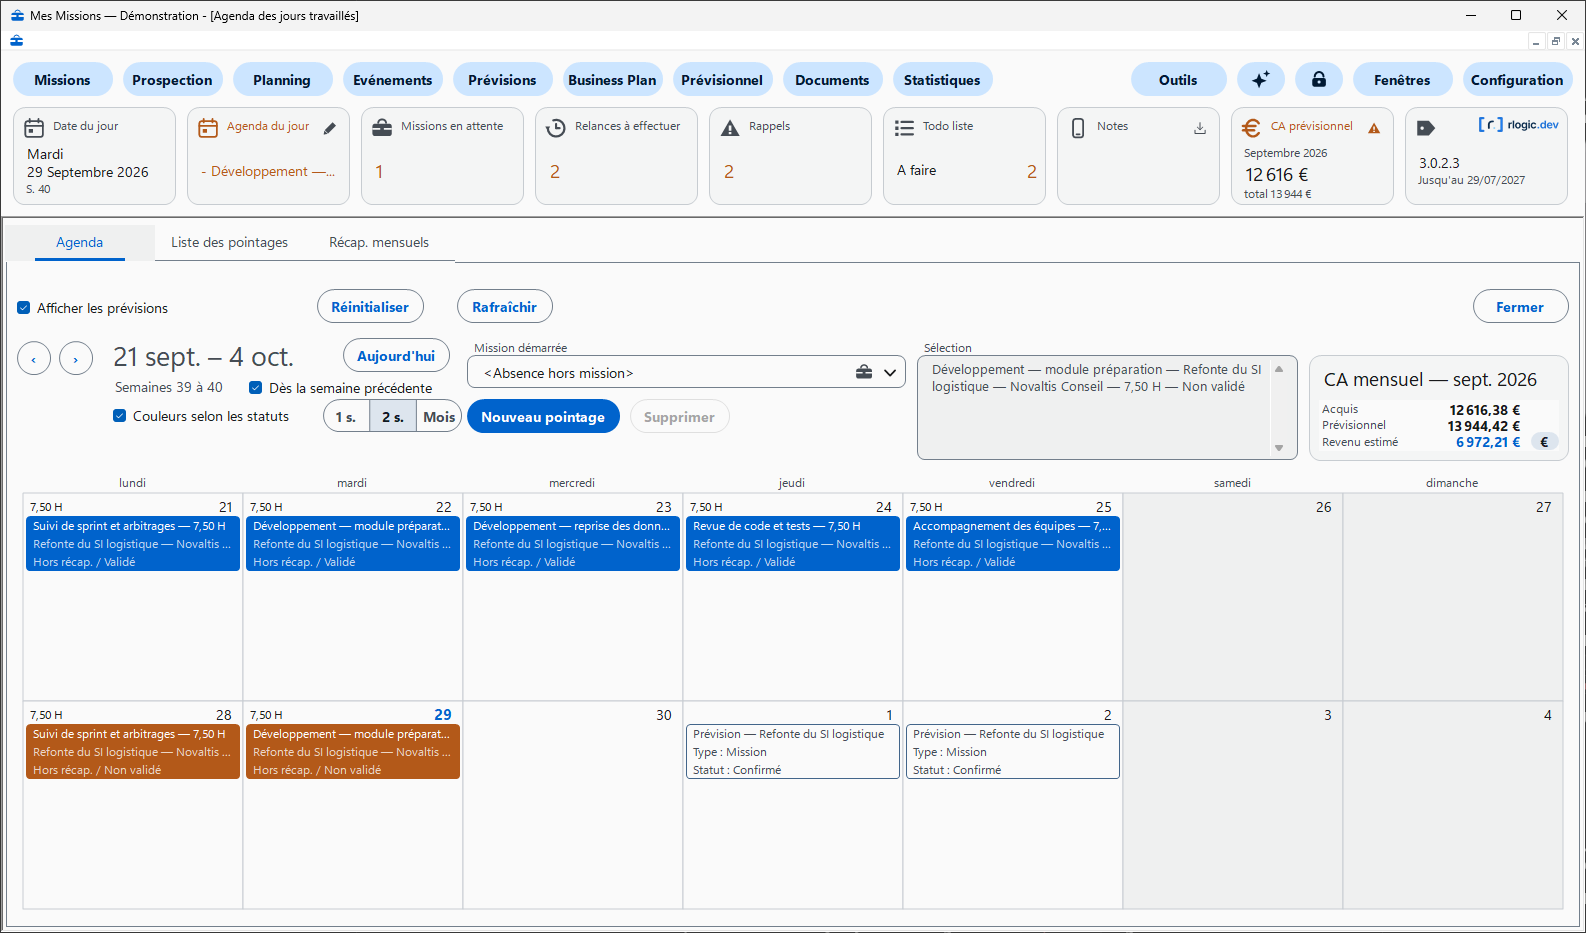
Task: Click the Aujourd'hui button
Action: (x=396, y=356)
